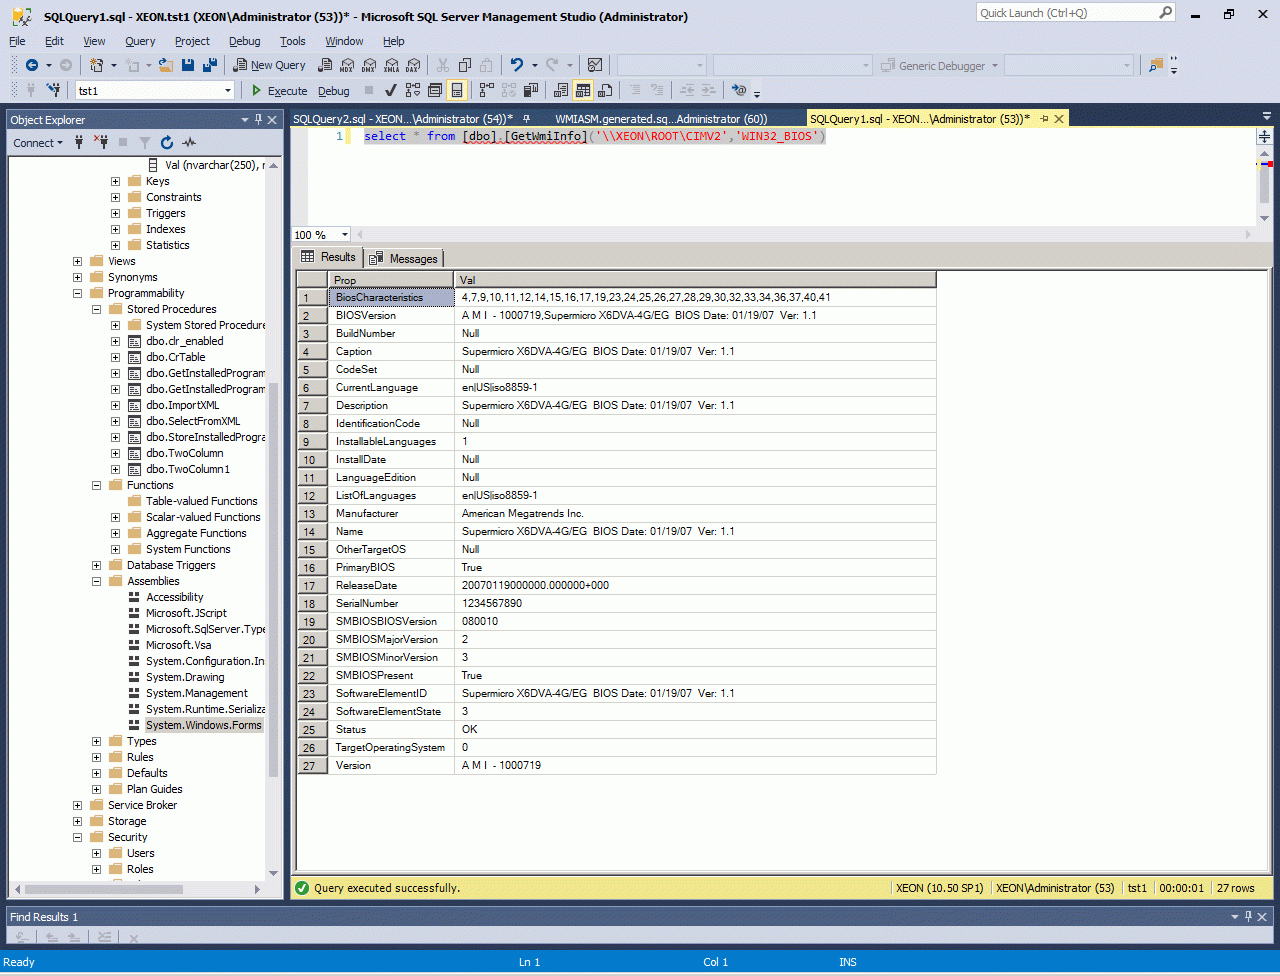Viewport: 1280px width, 976px height.
Task: Click the Find in Files icon
Action: [x=1156, y=65]
